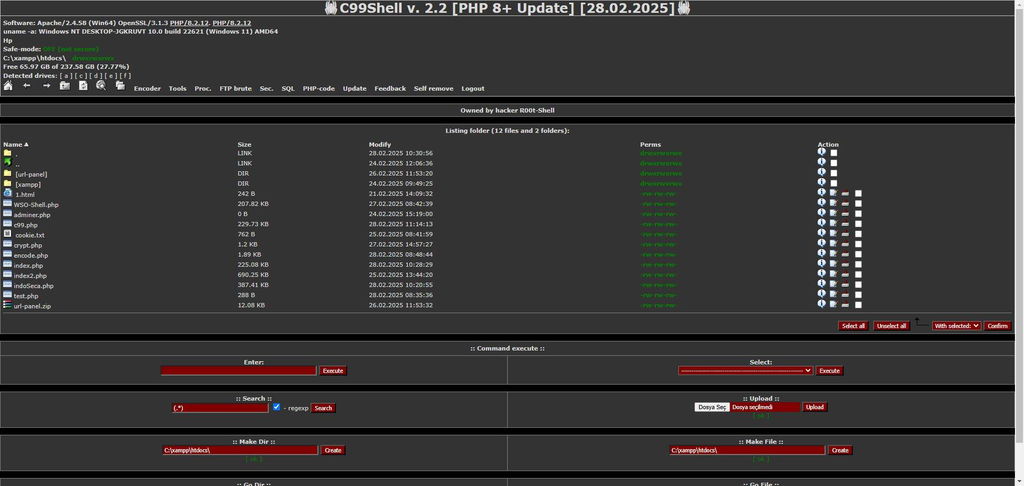The height and width of the screenshot is (486, 1024).
Task: Click the forward arrow navigation icon
Action: tap(46, 86)
